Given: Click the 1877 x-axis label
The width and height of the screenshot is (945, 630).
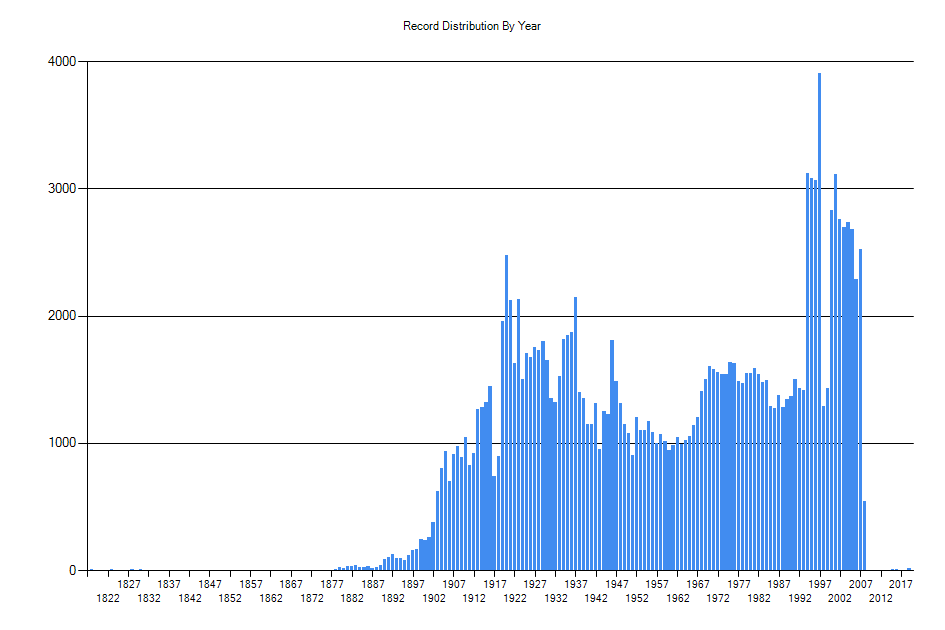Looking at the screenshot, I should tap(332, 584).
